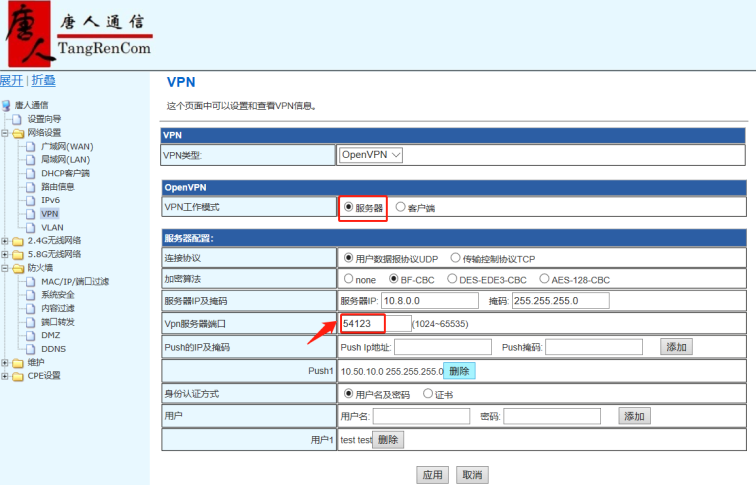Click the folder icon beside 网络设置

tap(18, 133)
